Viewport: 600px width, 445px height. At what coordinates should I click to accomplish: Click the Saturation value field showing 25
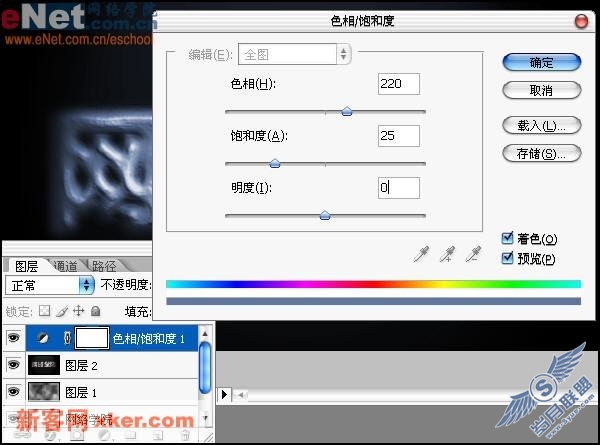point(399,136)
